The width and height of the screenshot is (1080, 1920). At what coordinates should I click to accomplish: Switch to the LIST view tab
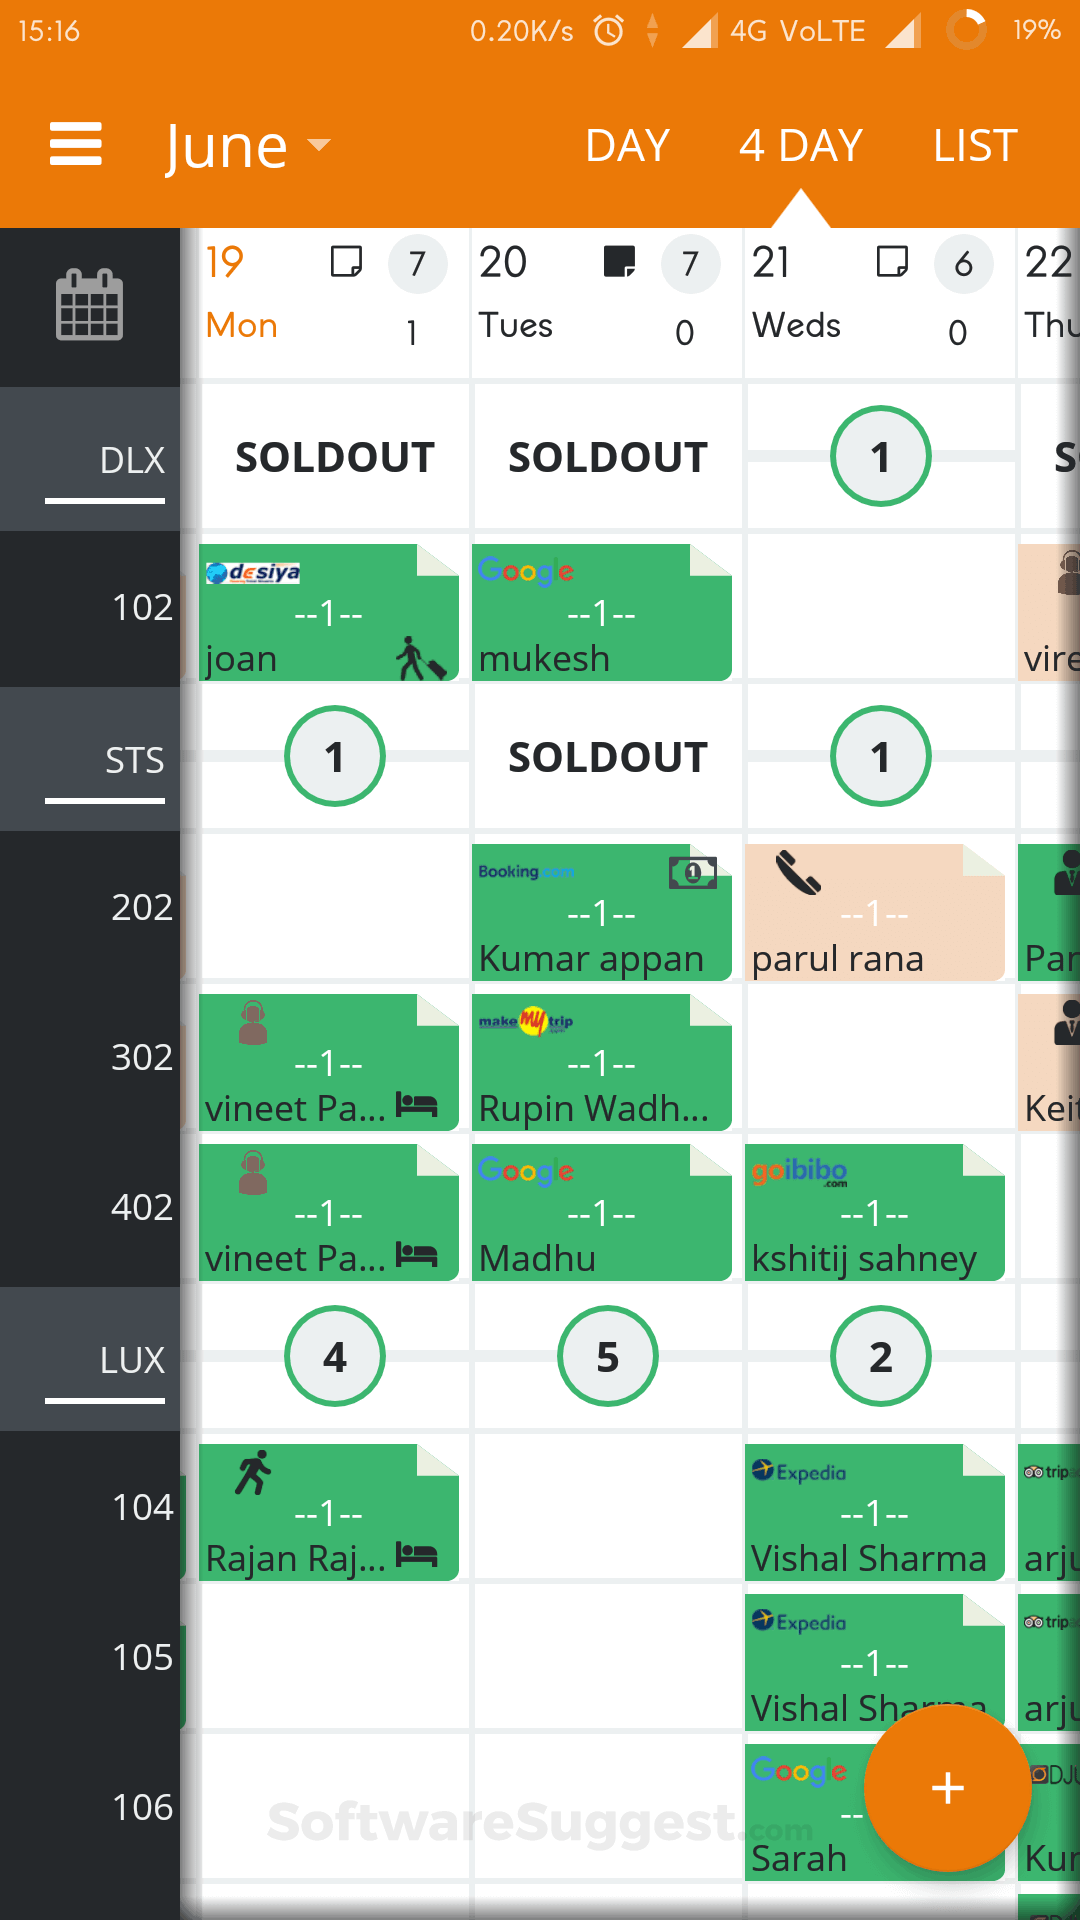tap(975, 146)
